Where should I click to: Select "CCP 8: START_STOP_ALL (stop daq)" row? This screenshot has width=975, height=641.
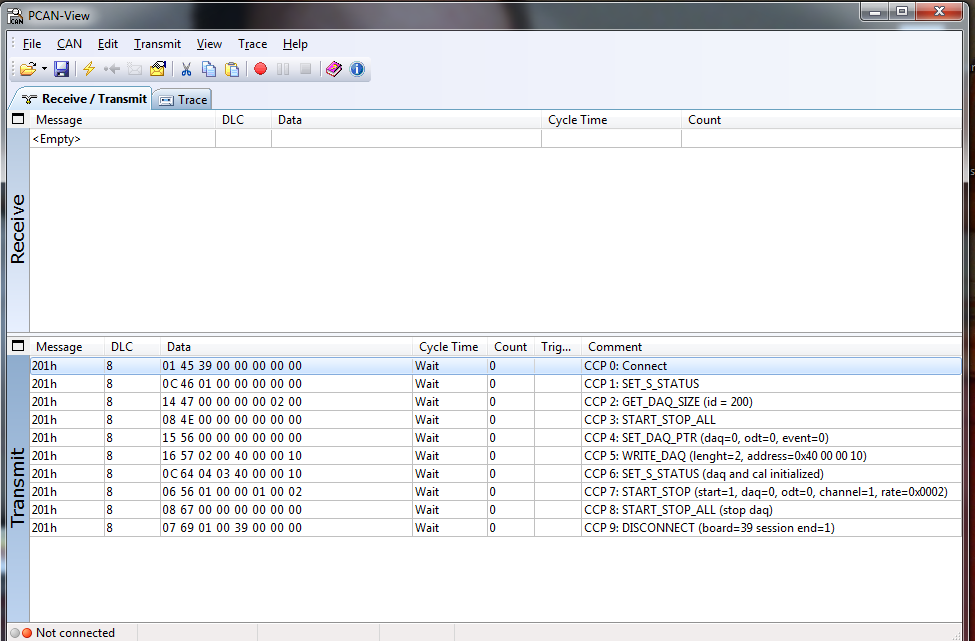pyautogui.click(x=496, y=510)
